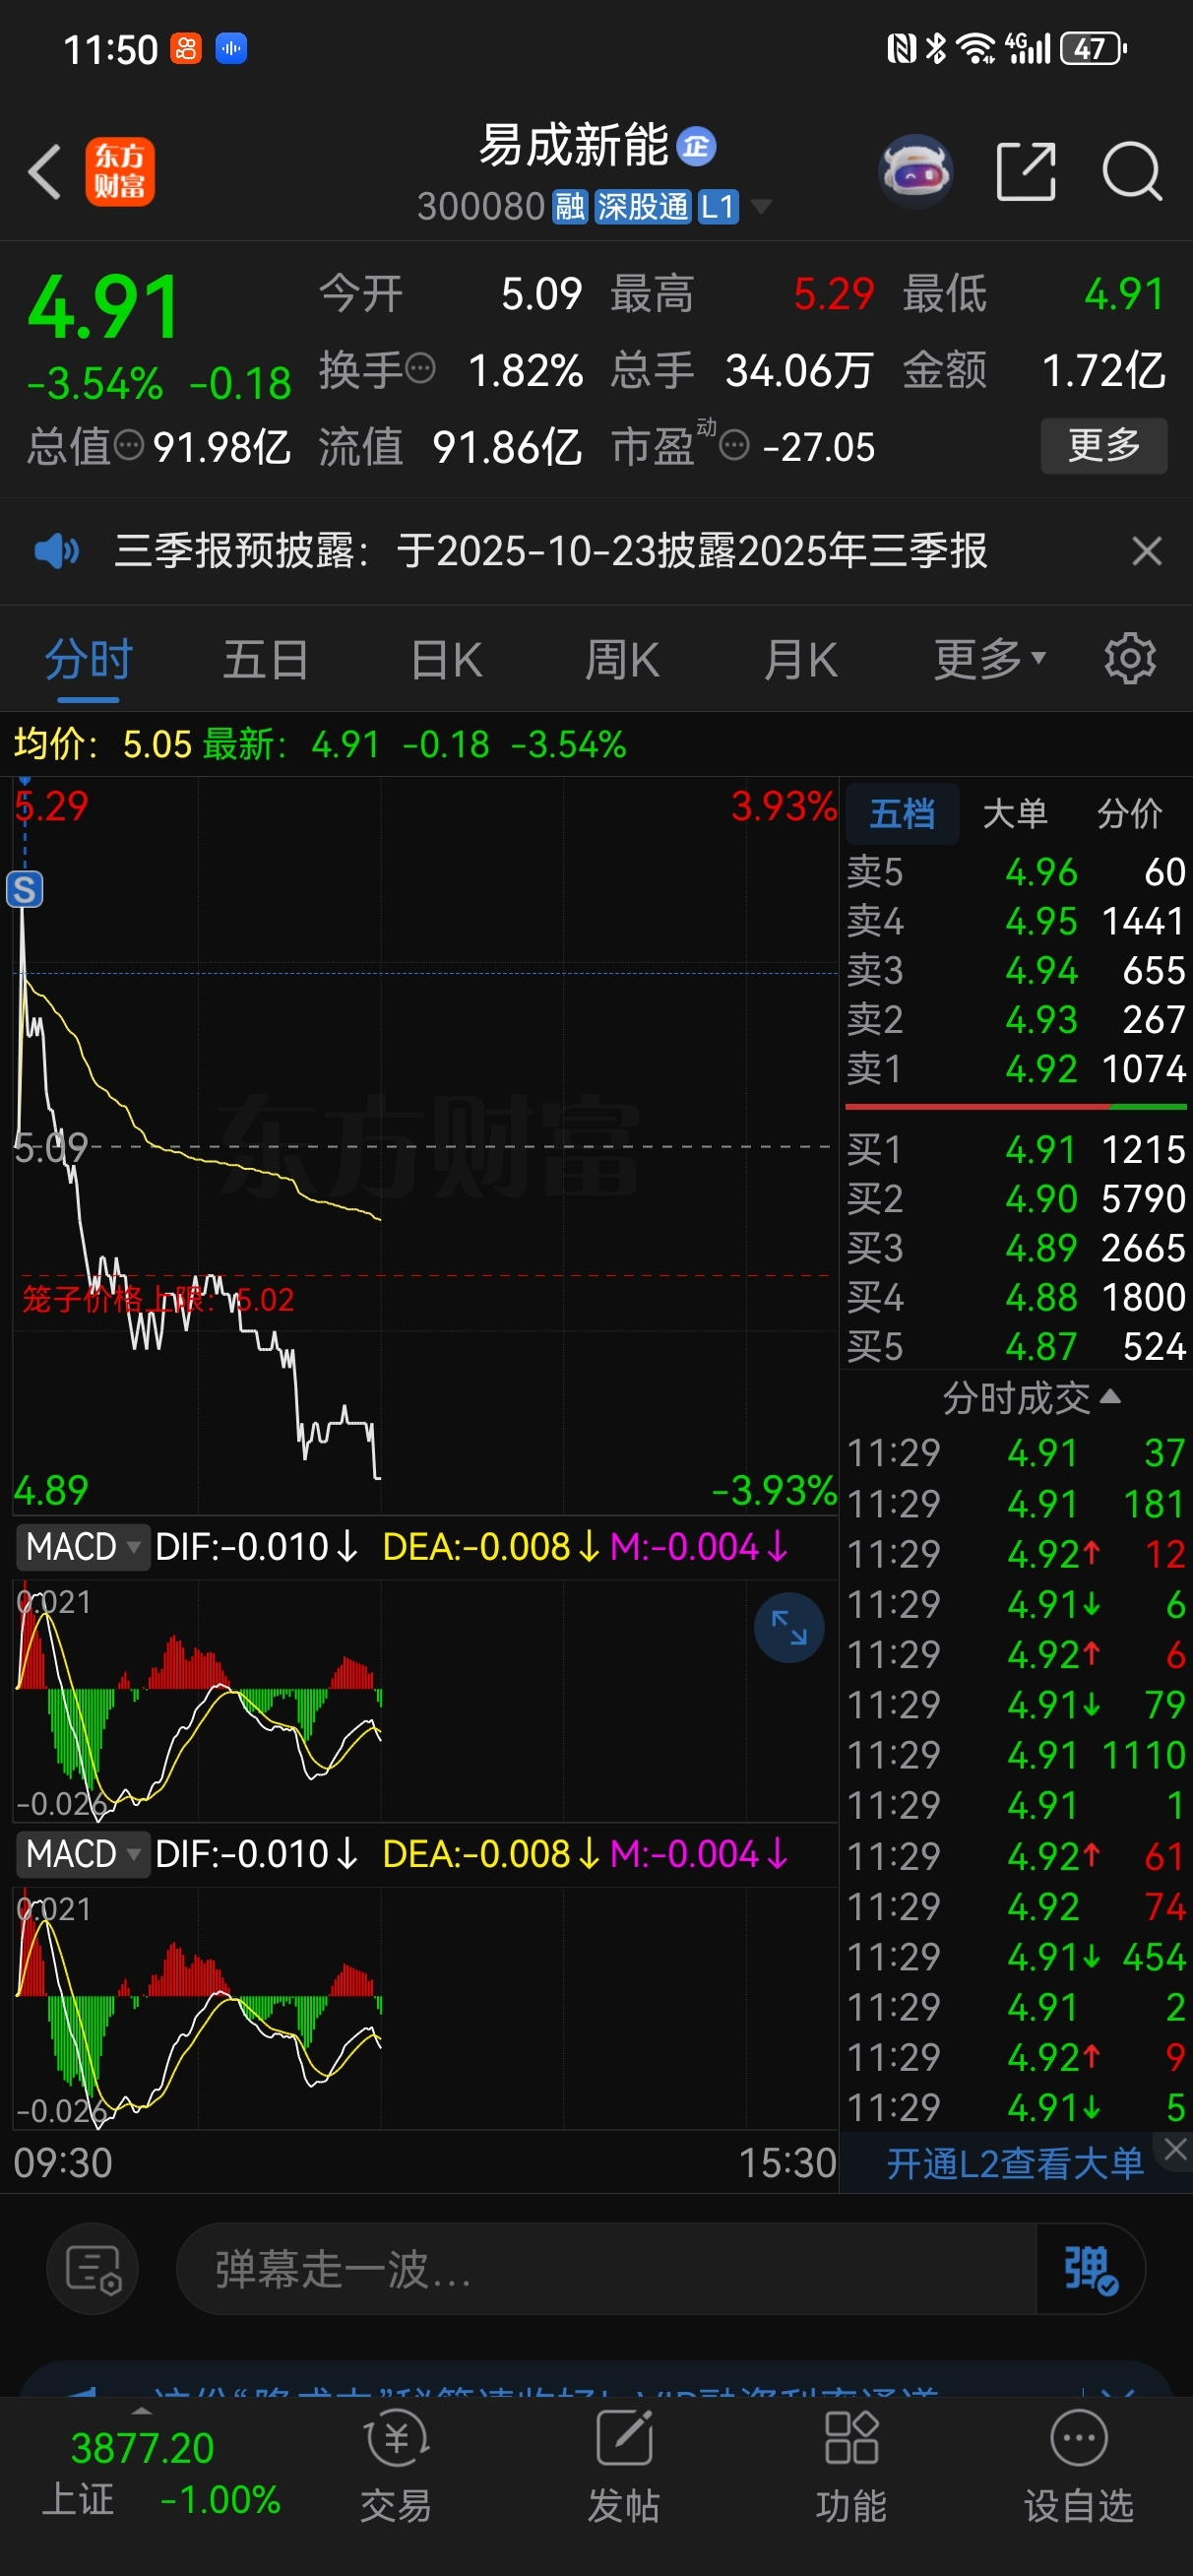Tap info icon next to 换手
The height and width of the screenshot is (2576, 1193).
421,369
